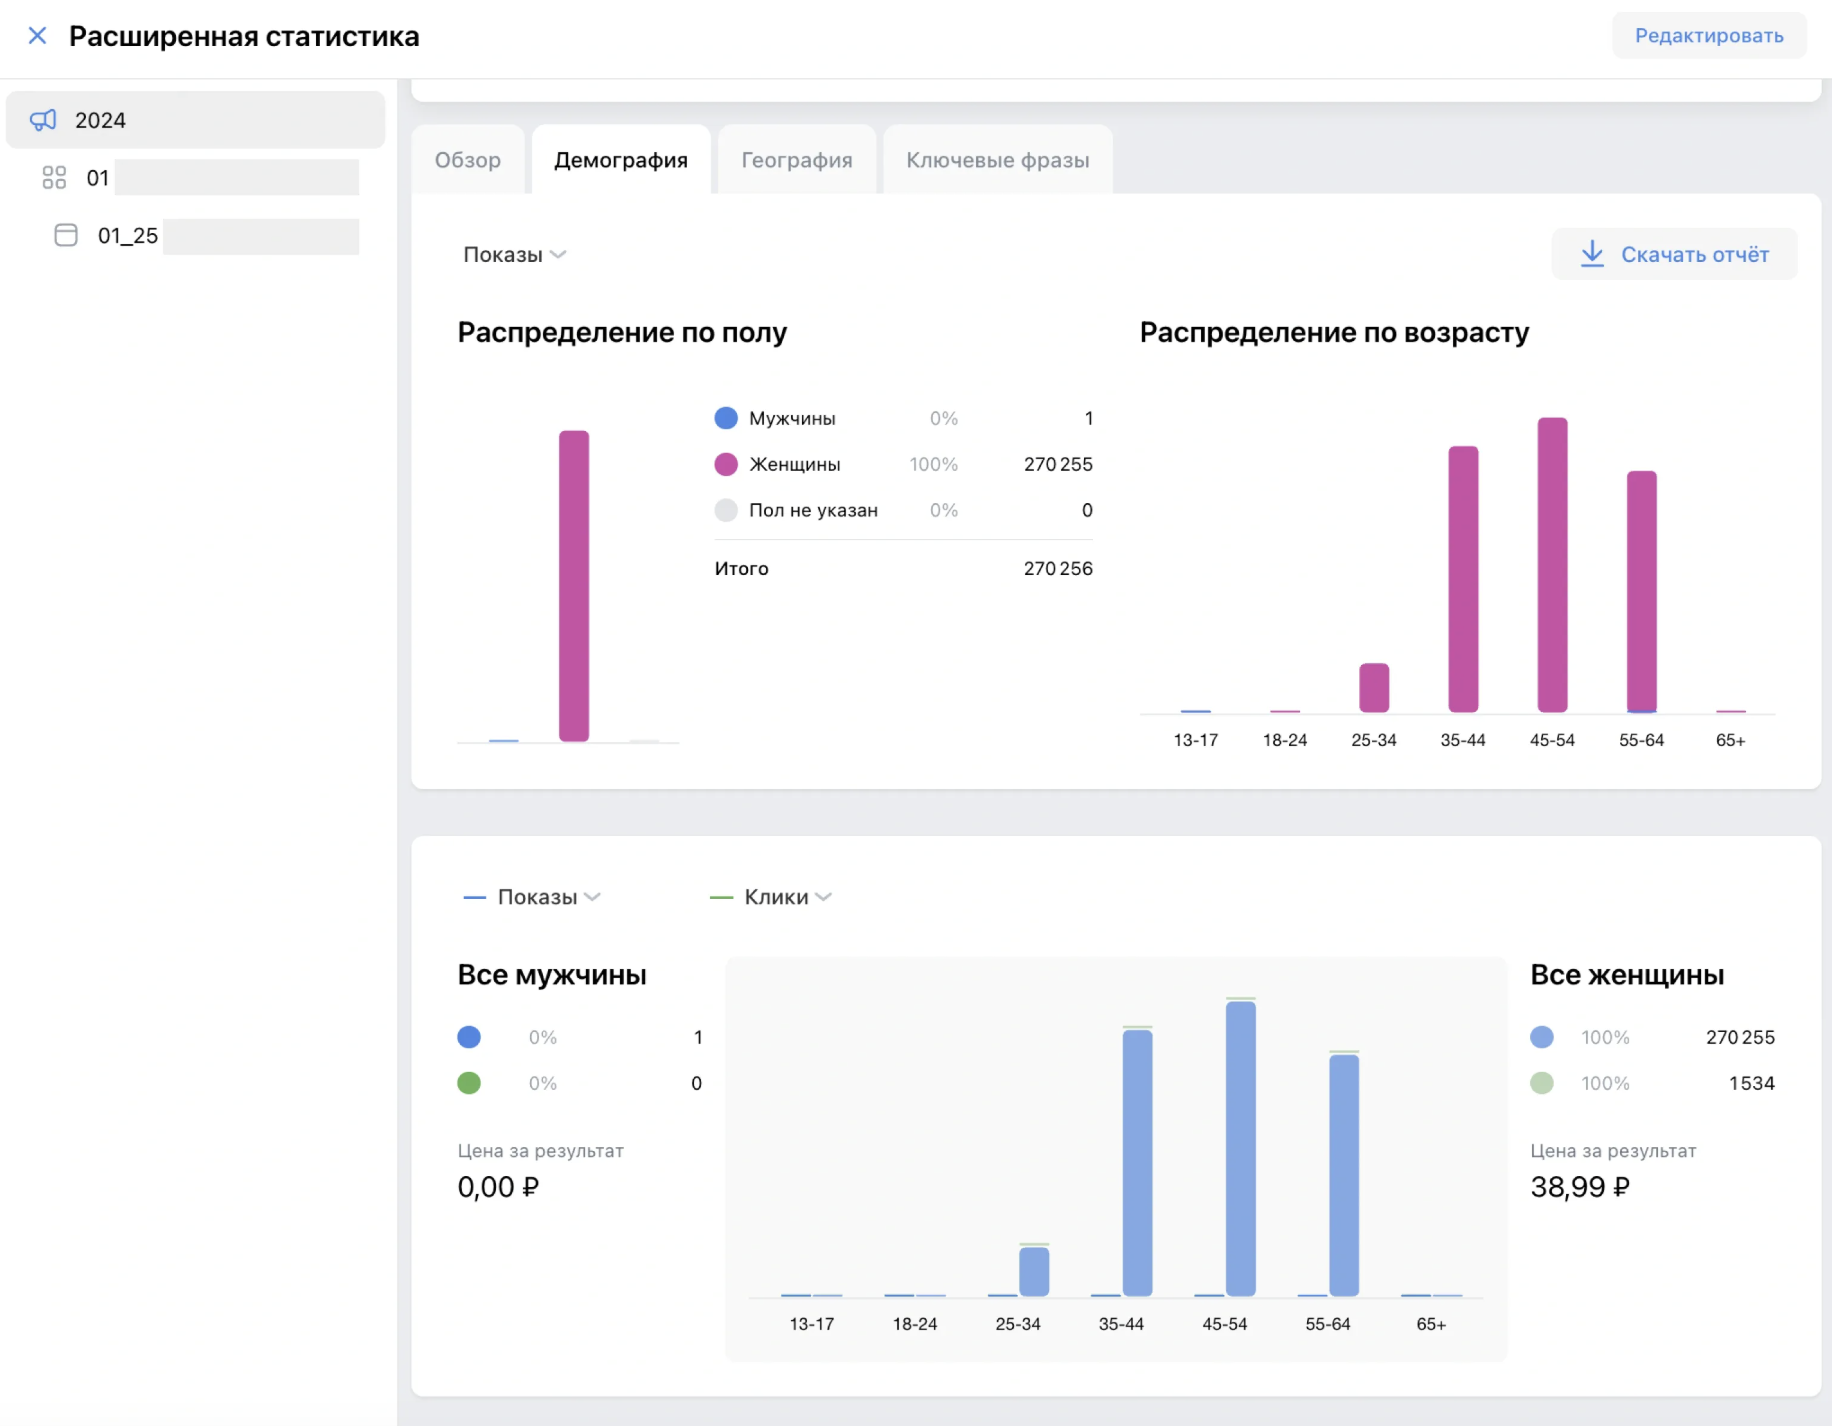Click the 45-54 bar in age distribution
Image resolution: width=1832 pixels, height=1426 pixels.
[1552, 565]
